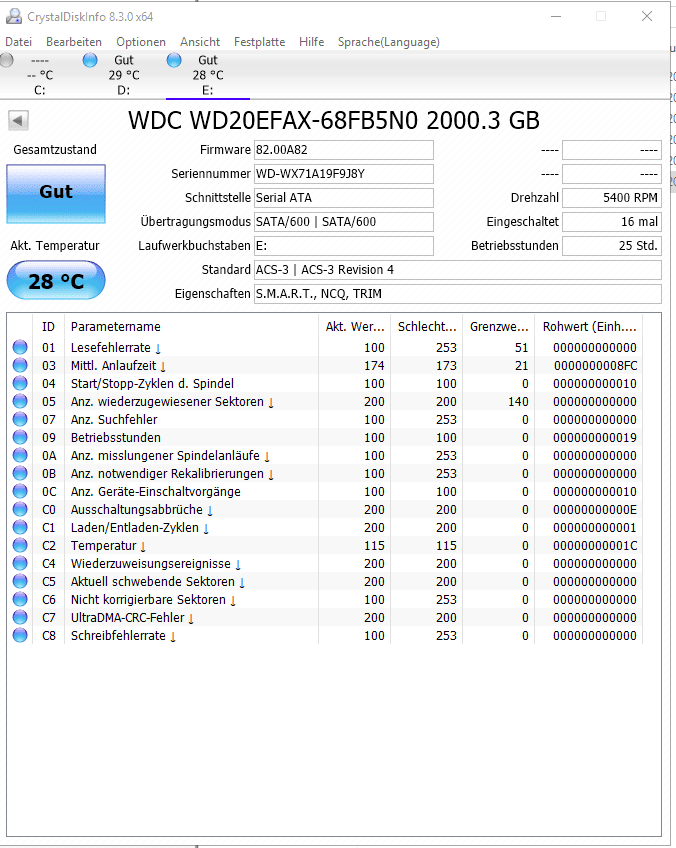The width and height of the screenshot is (676, 848).
Task: Click status orb of Nicht korrigierbare Sektoren row
Action: (20, 599)
